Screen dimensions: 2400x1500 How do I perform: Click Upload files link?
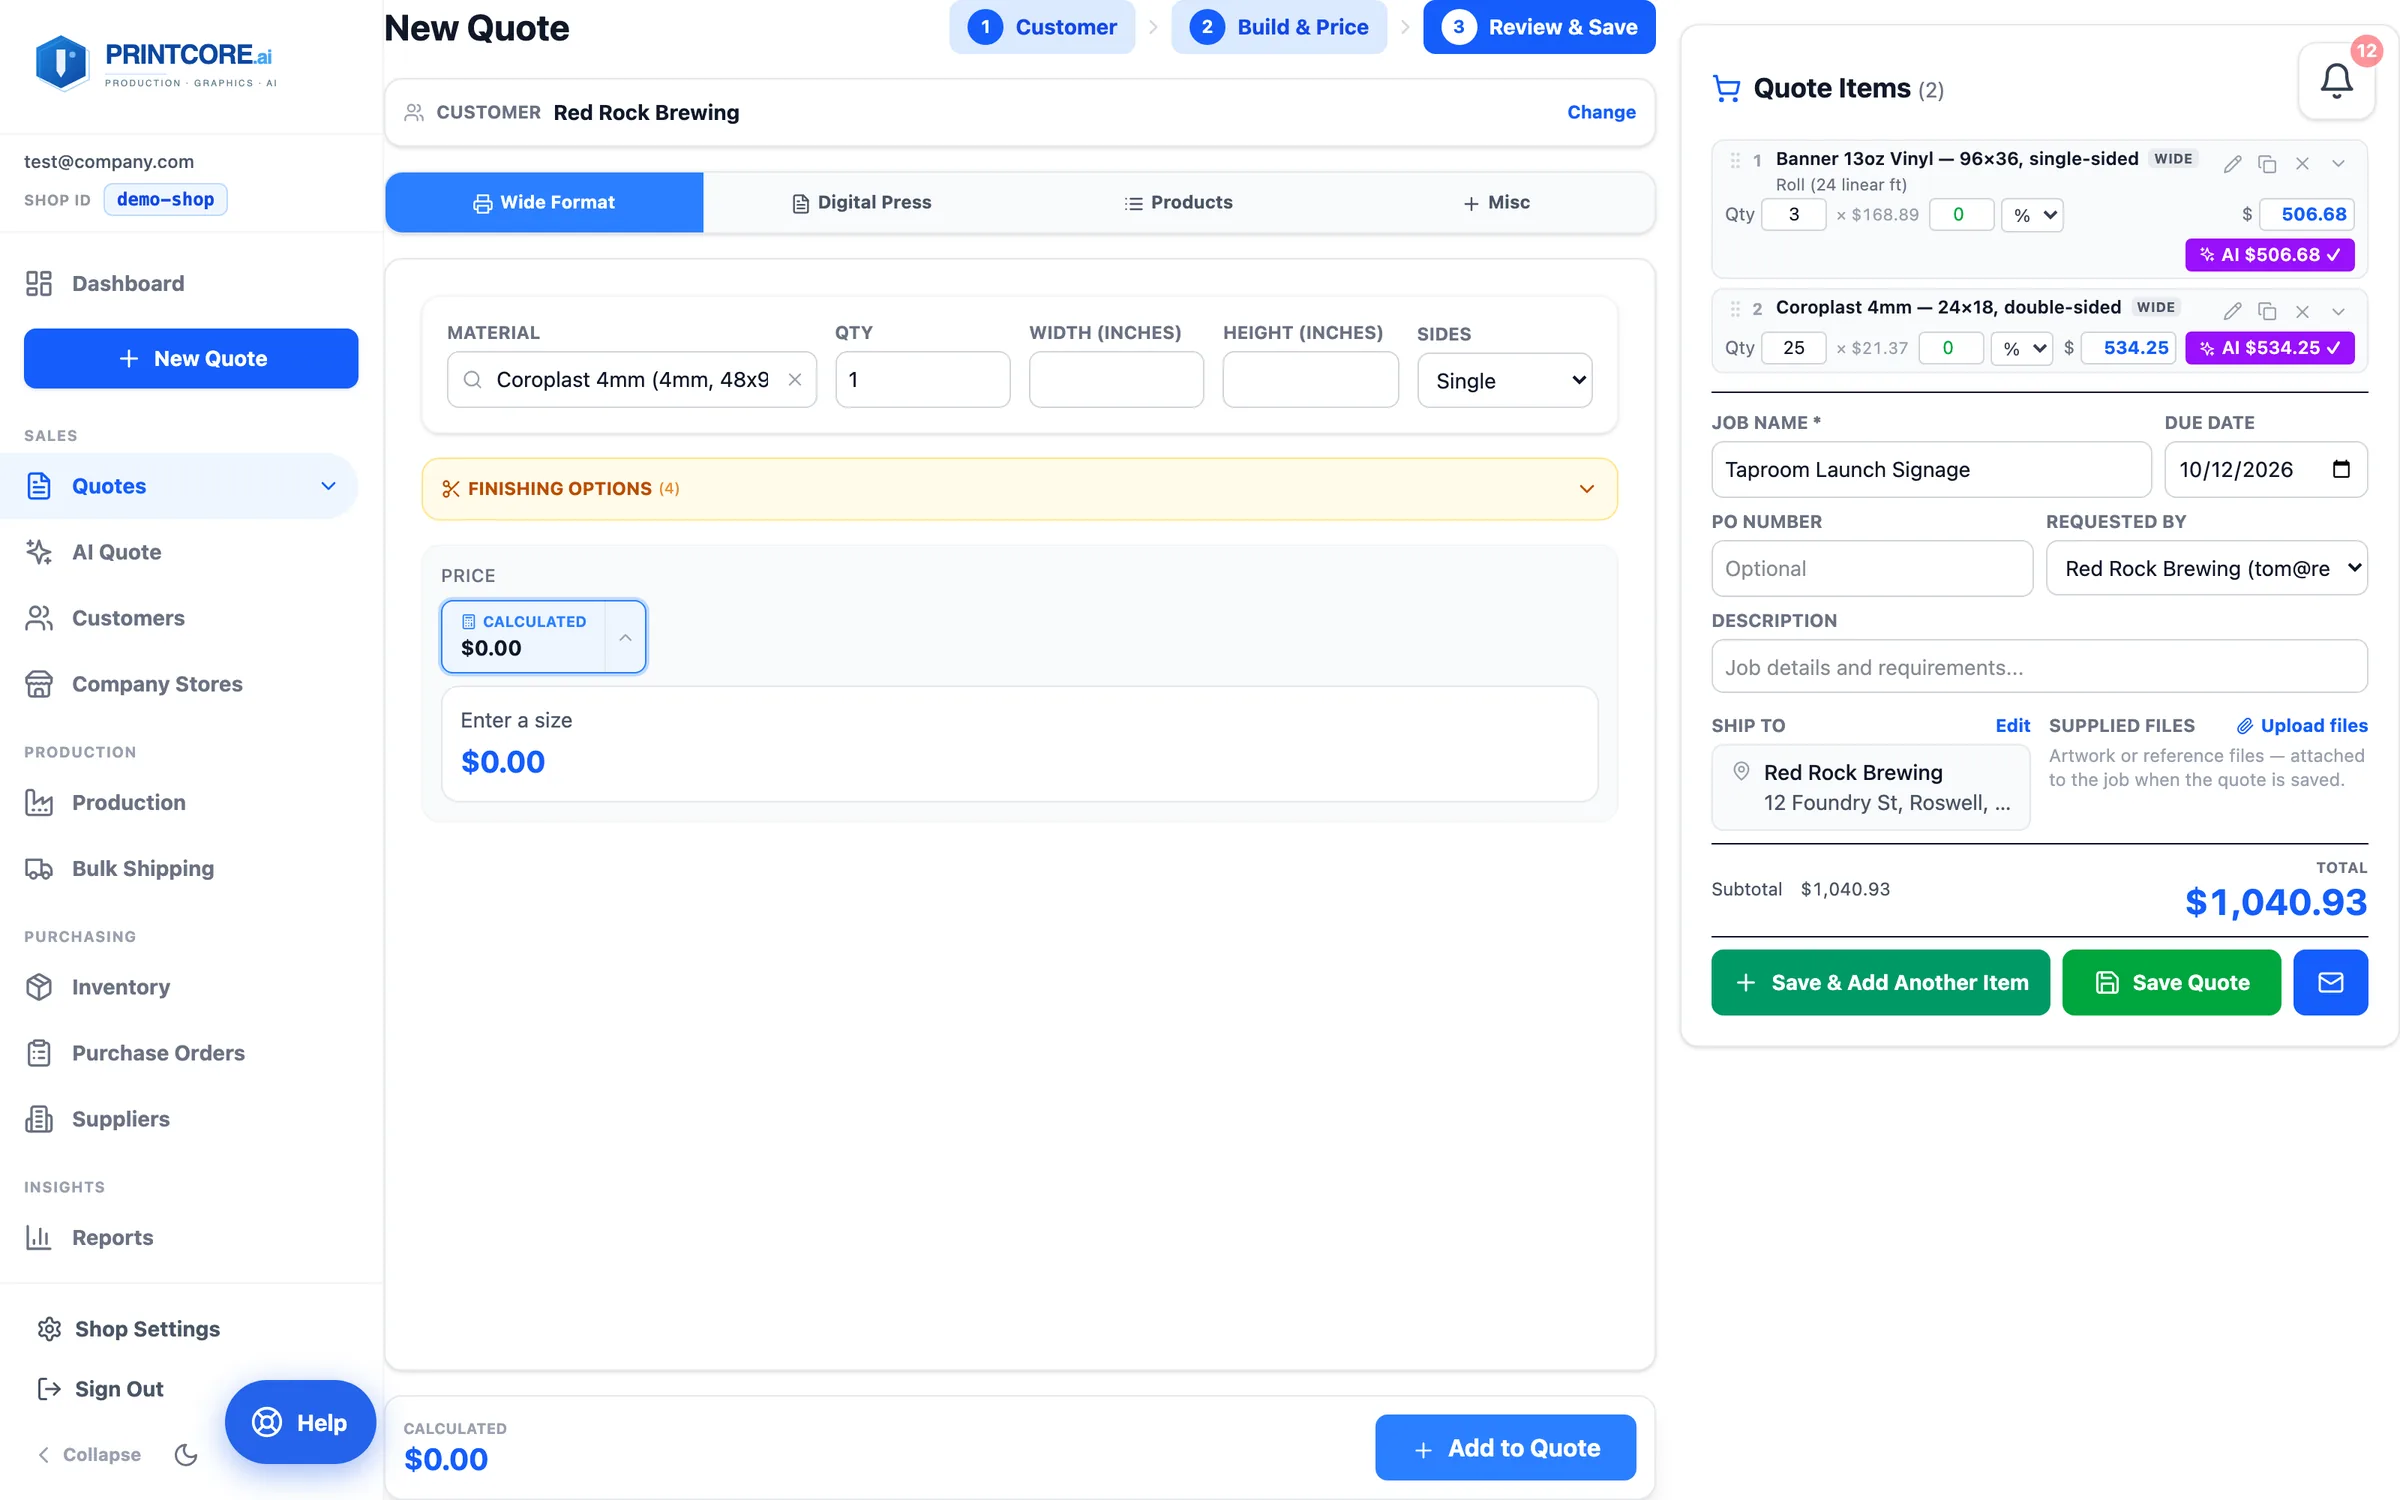pyautogui.click(x=2302, y=725)
